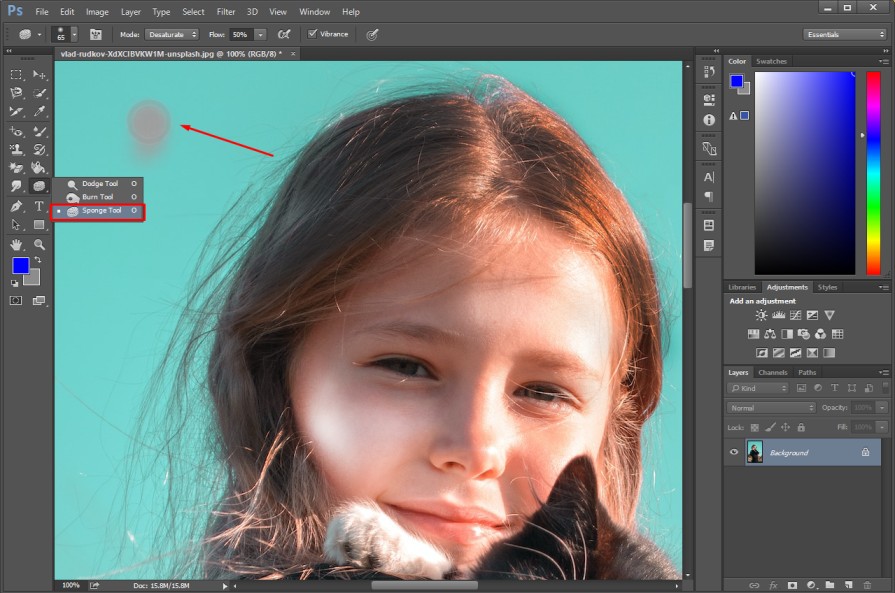Enable airbrush-style build-up effects

[284, 34]
